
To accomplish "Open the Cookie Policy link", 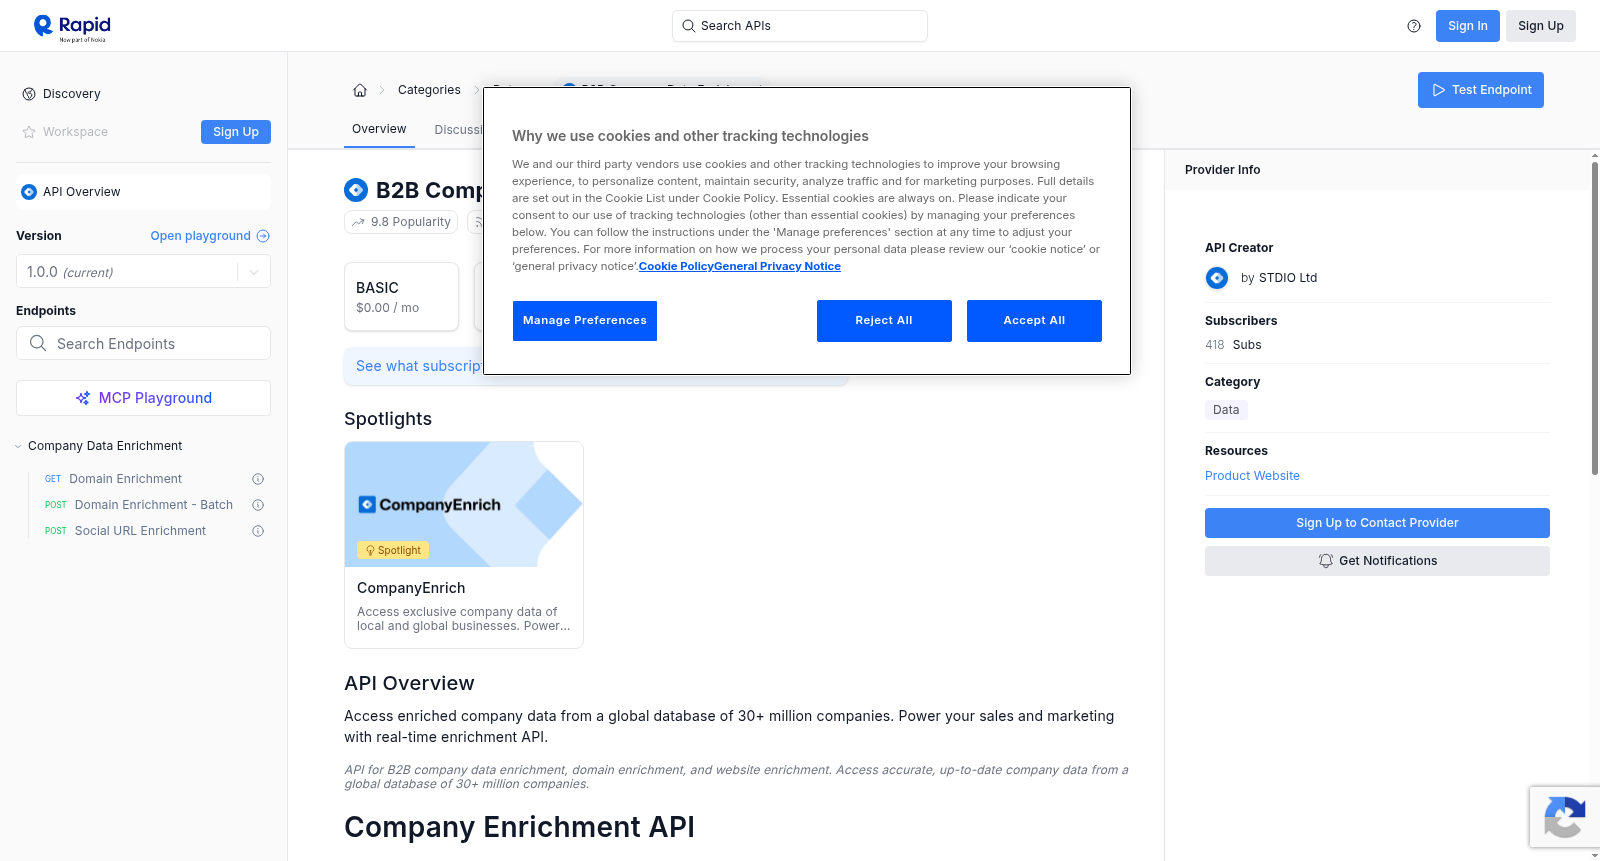I will click(x=676, y=266).
